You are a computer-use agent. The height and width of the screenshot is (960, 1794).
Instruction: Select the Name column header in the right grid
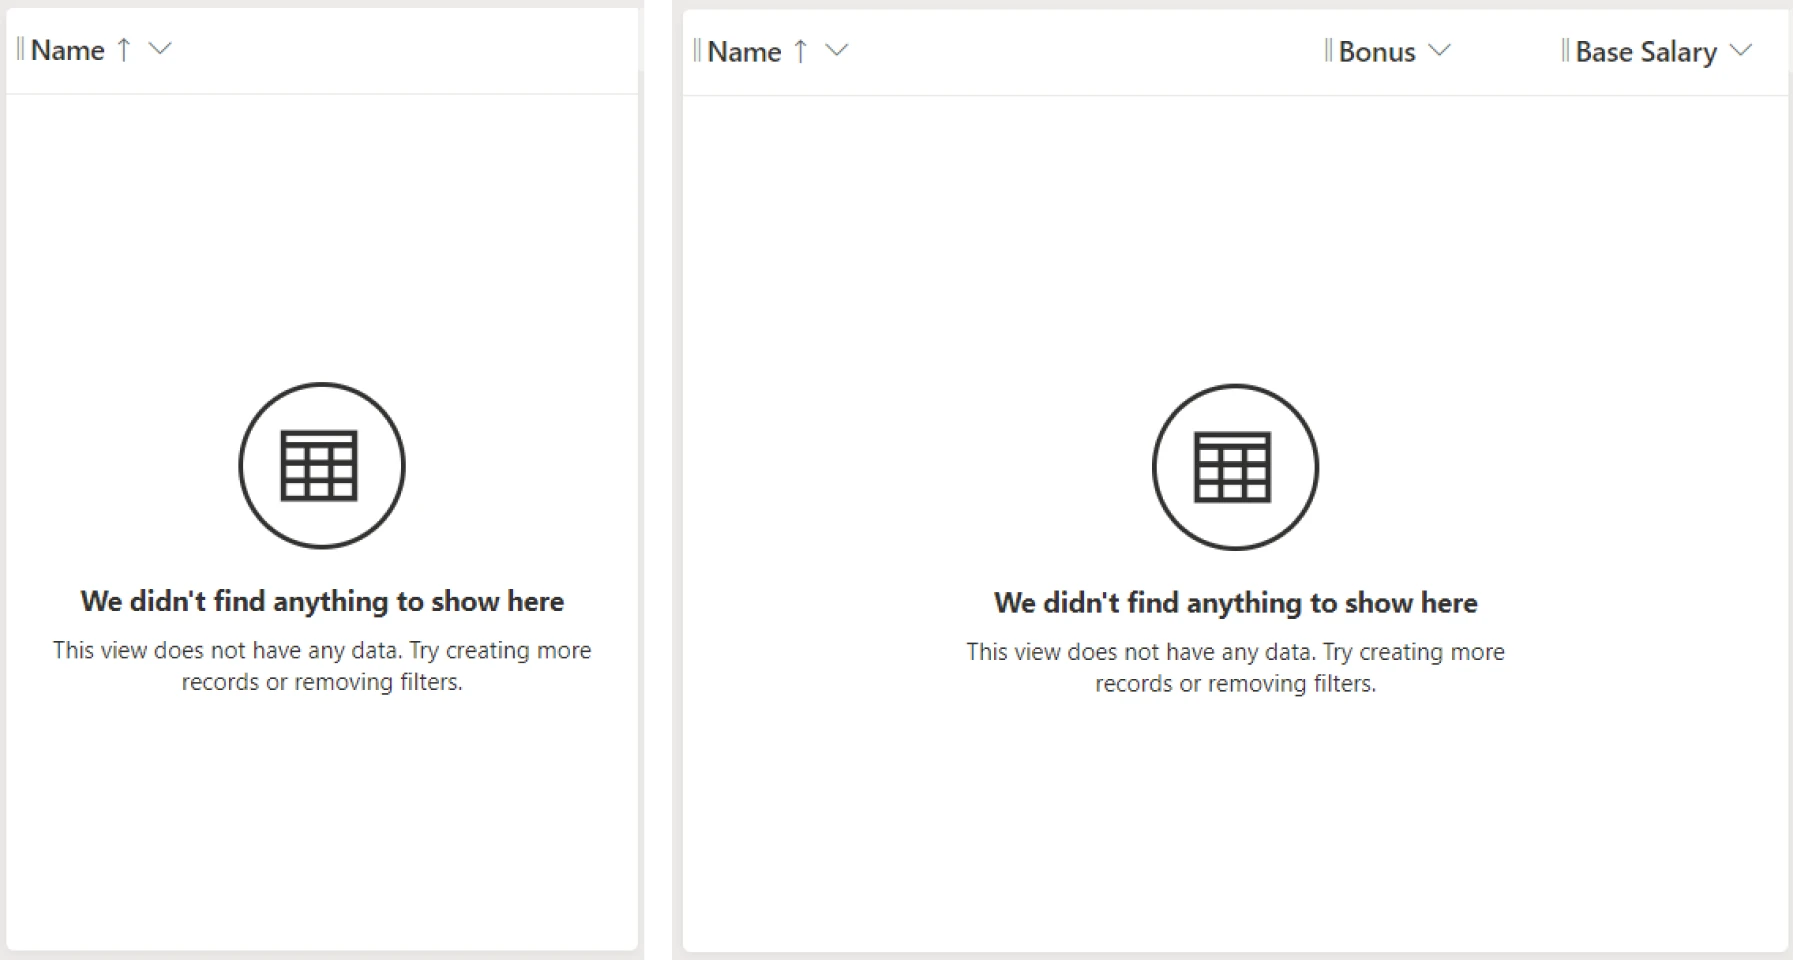[744, 50]
